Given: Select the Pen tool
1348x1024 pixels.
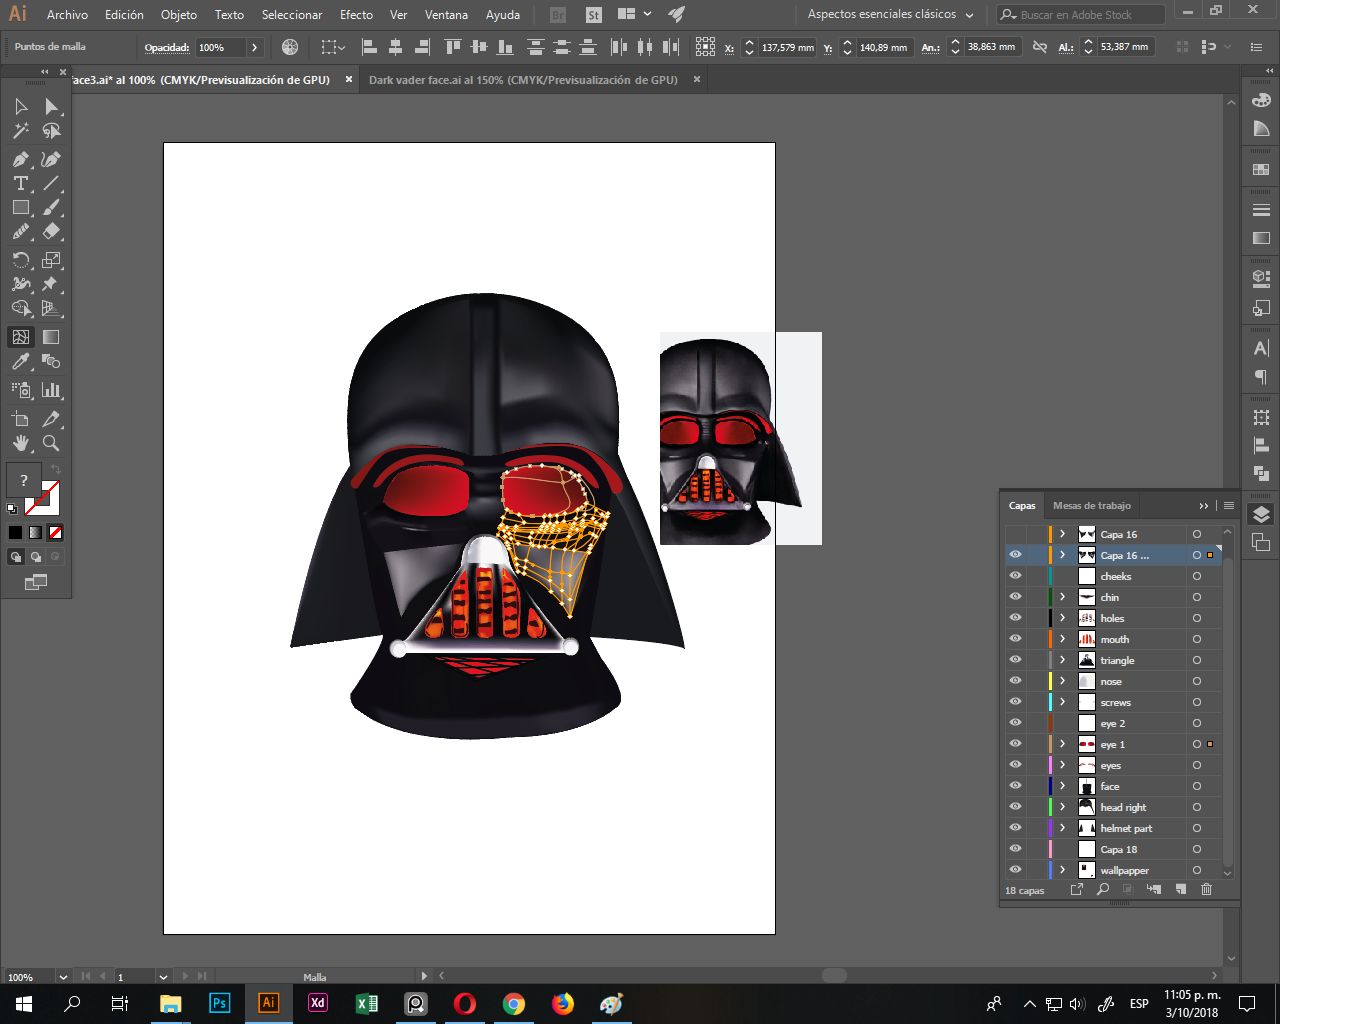Looking at the screenshot, I should click(21, 159).
